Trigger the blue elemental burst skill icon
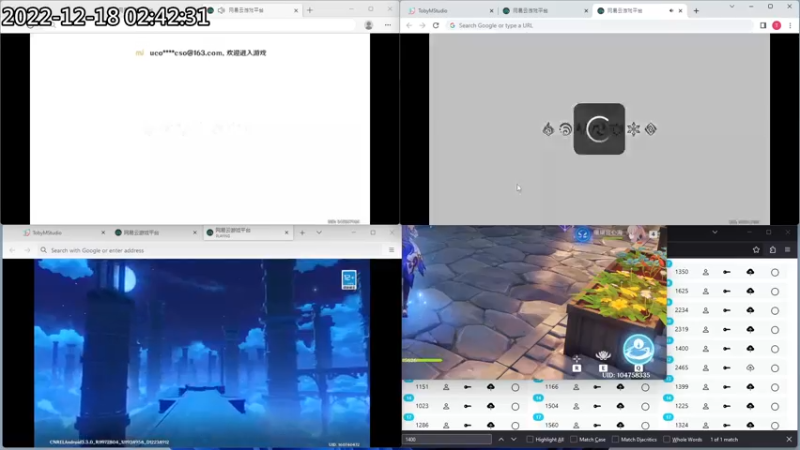The image size is (800, 450). 638,349
